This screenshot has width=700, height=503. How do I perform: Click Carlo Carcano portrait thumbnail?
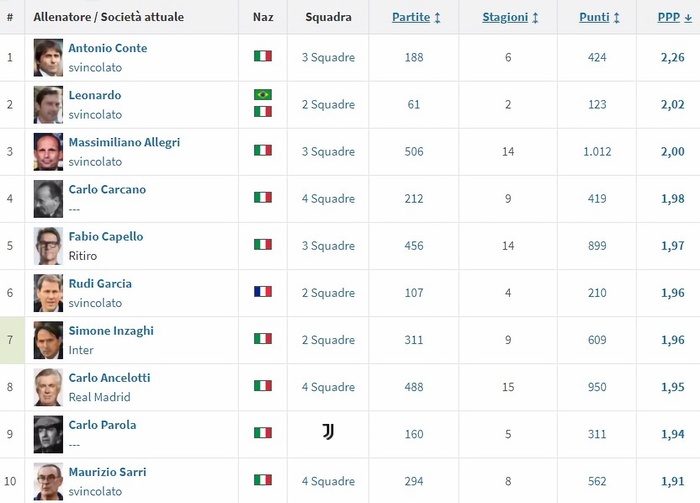(x=48, y=199)
